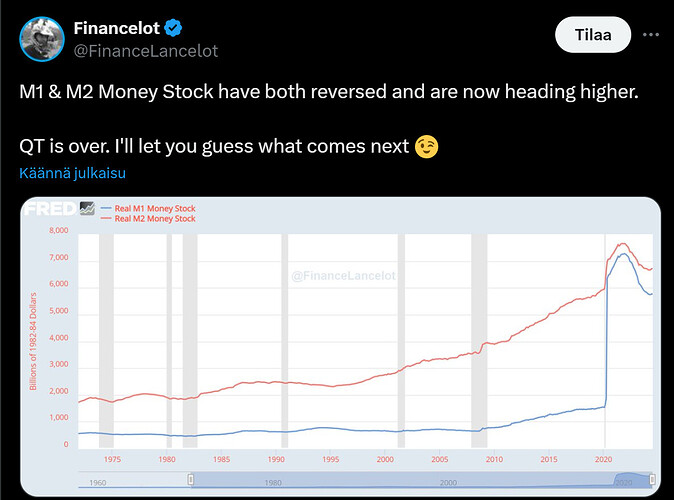Image resolution: width=674 pixels, height=500 pixels.
Task: Open the embedded FRED chart image
Action: [340, 347]
